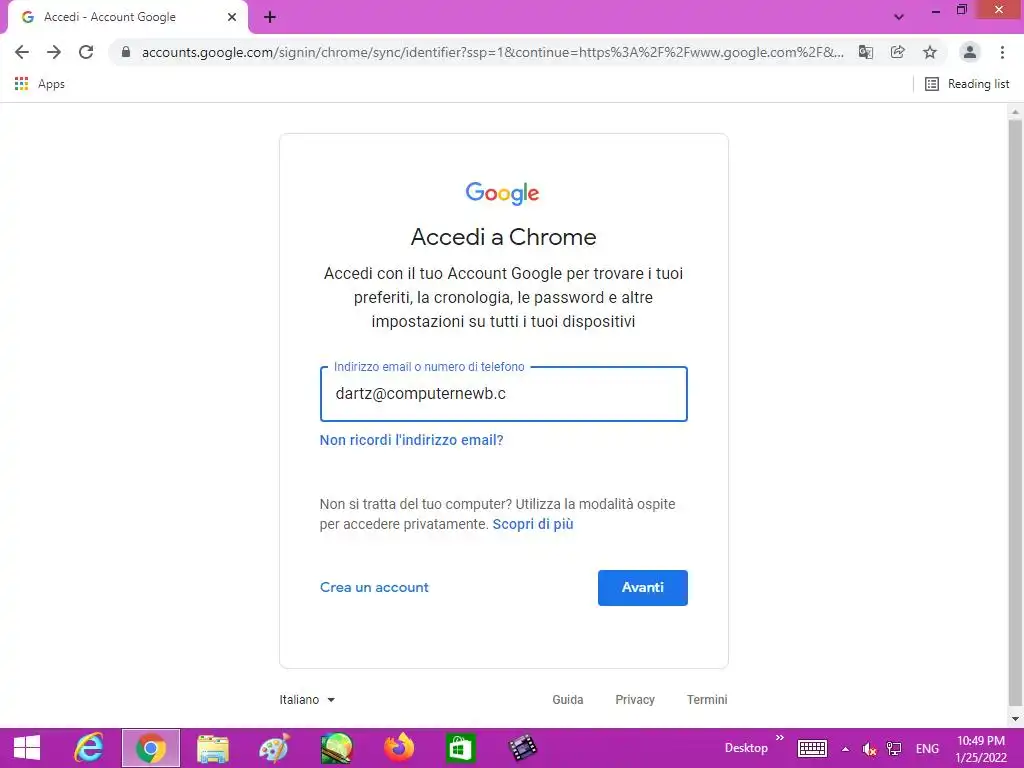This screenshot has width=1024, height=768.
Task: Bookmark this page with the star
Action: pyautogui.click(x=930, y=52)
